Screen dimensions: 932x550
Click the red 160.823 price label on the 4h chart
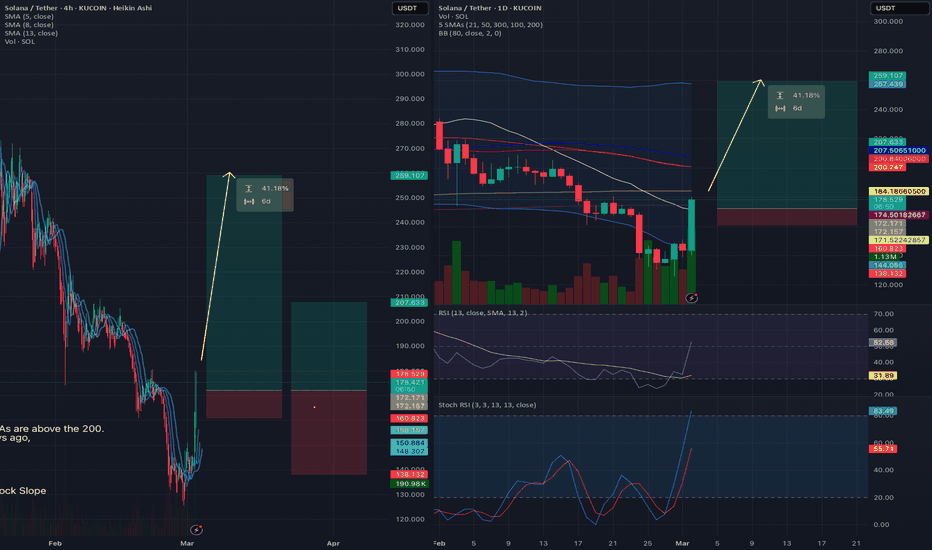click(x=409, y=419)
